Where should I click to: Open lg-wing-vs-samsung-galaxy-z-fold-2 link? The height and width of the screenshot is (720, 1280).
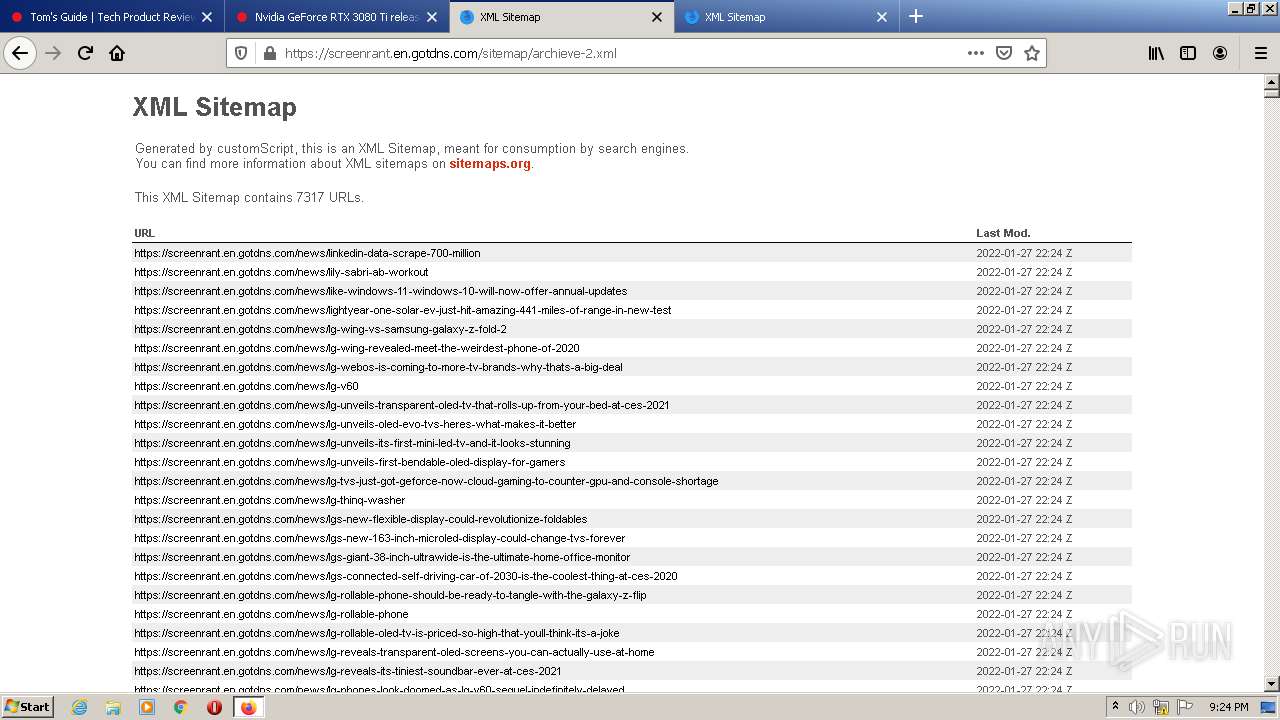point(320,329)
